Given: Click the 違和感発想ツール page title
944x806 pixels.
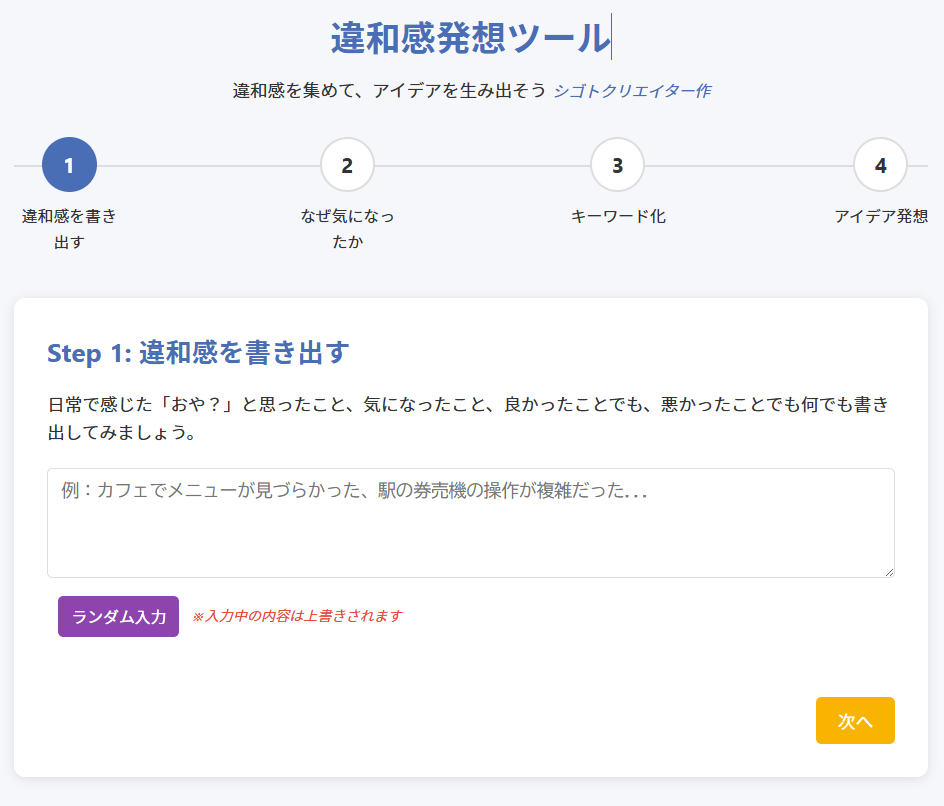Looking at the screenshot, I should coord(470,38).
